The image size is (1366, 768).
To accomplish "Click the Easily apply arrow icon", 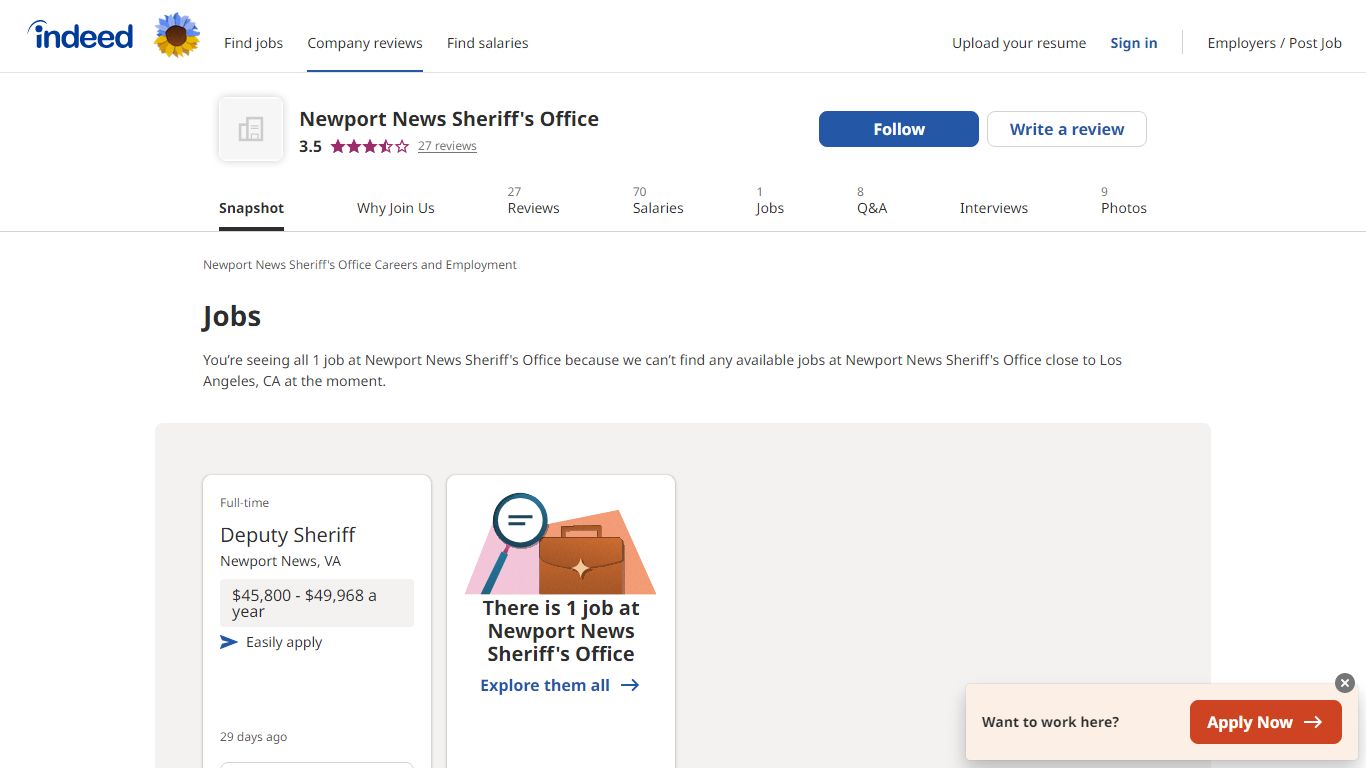I will (x=229, y=642).
